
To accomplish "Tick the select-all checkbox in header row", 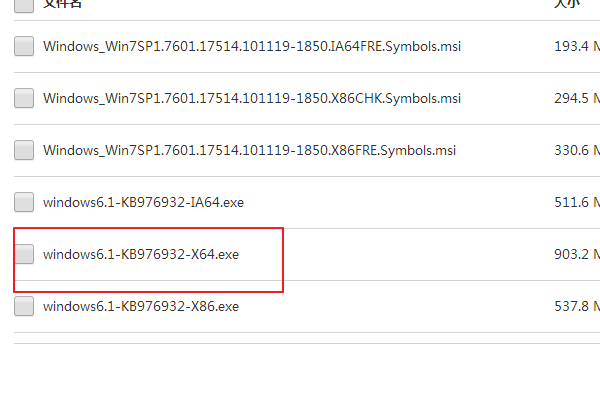I will point(24,4).
